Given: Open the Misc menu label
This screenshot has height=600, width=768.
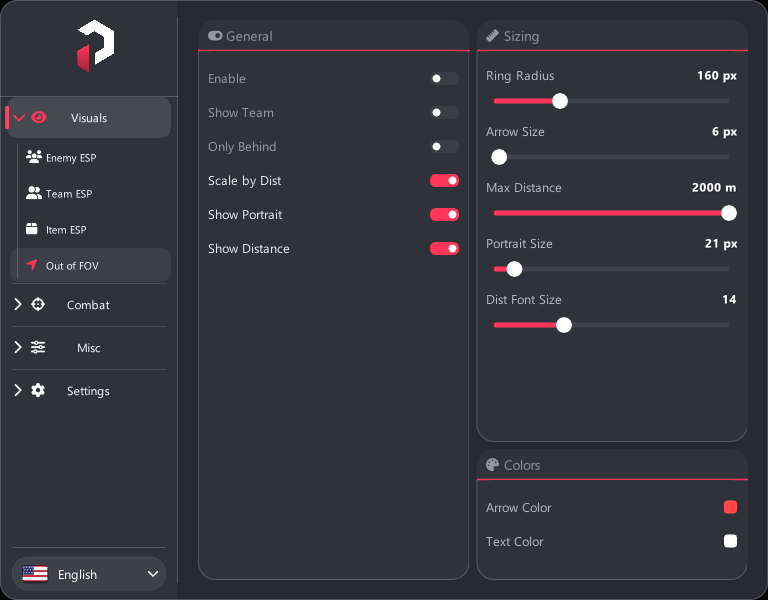Looking at the screenshot, I should 89,348.
